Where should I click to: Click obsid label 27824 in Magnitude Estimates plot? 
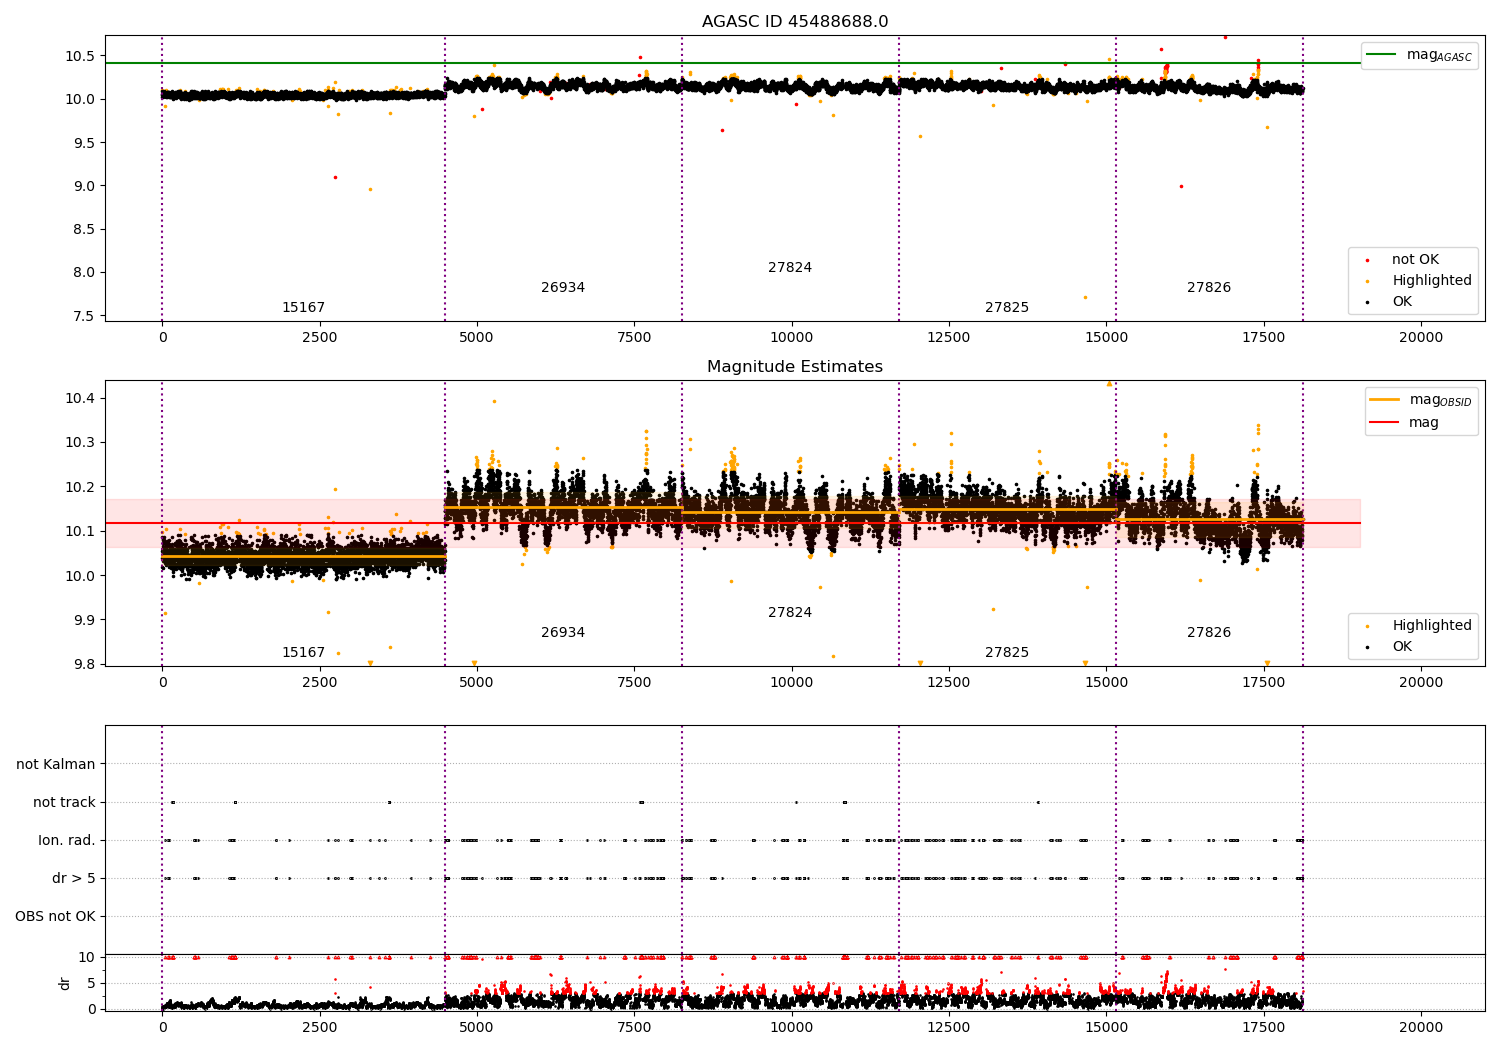[790, 613]
